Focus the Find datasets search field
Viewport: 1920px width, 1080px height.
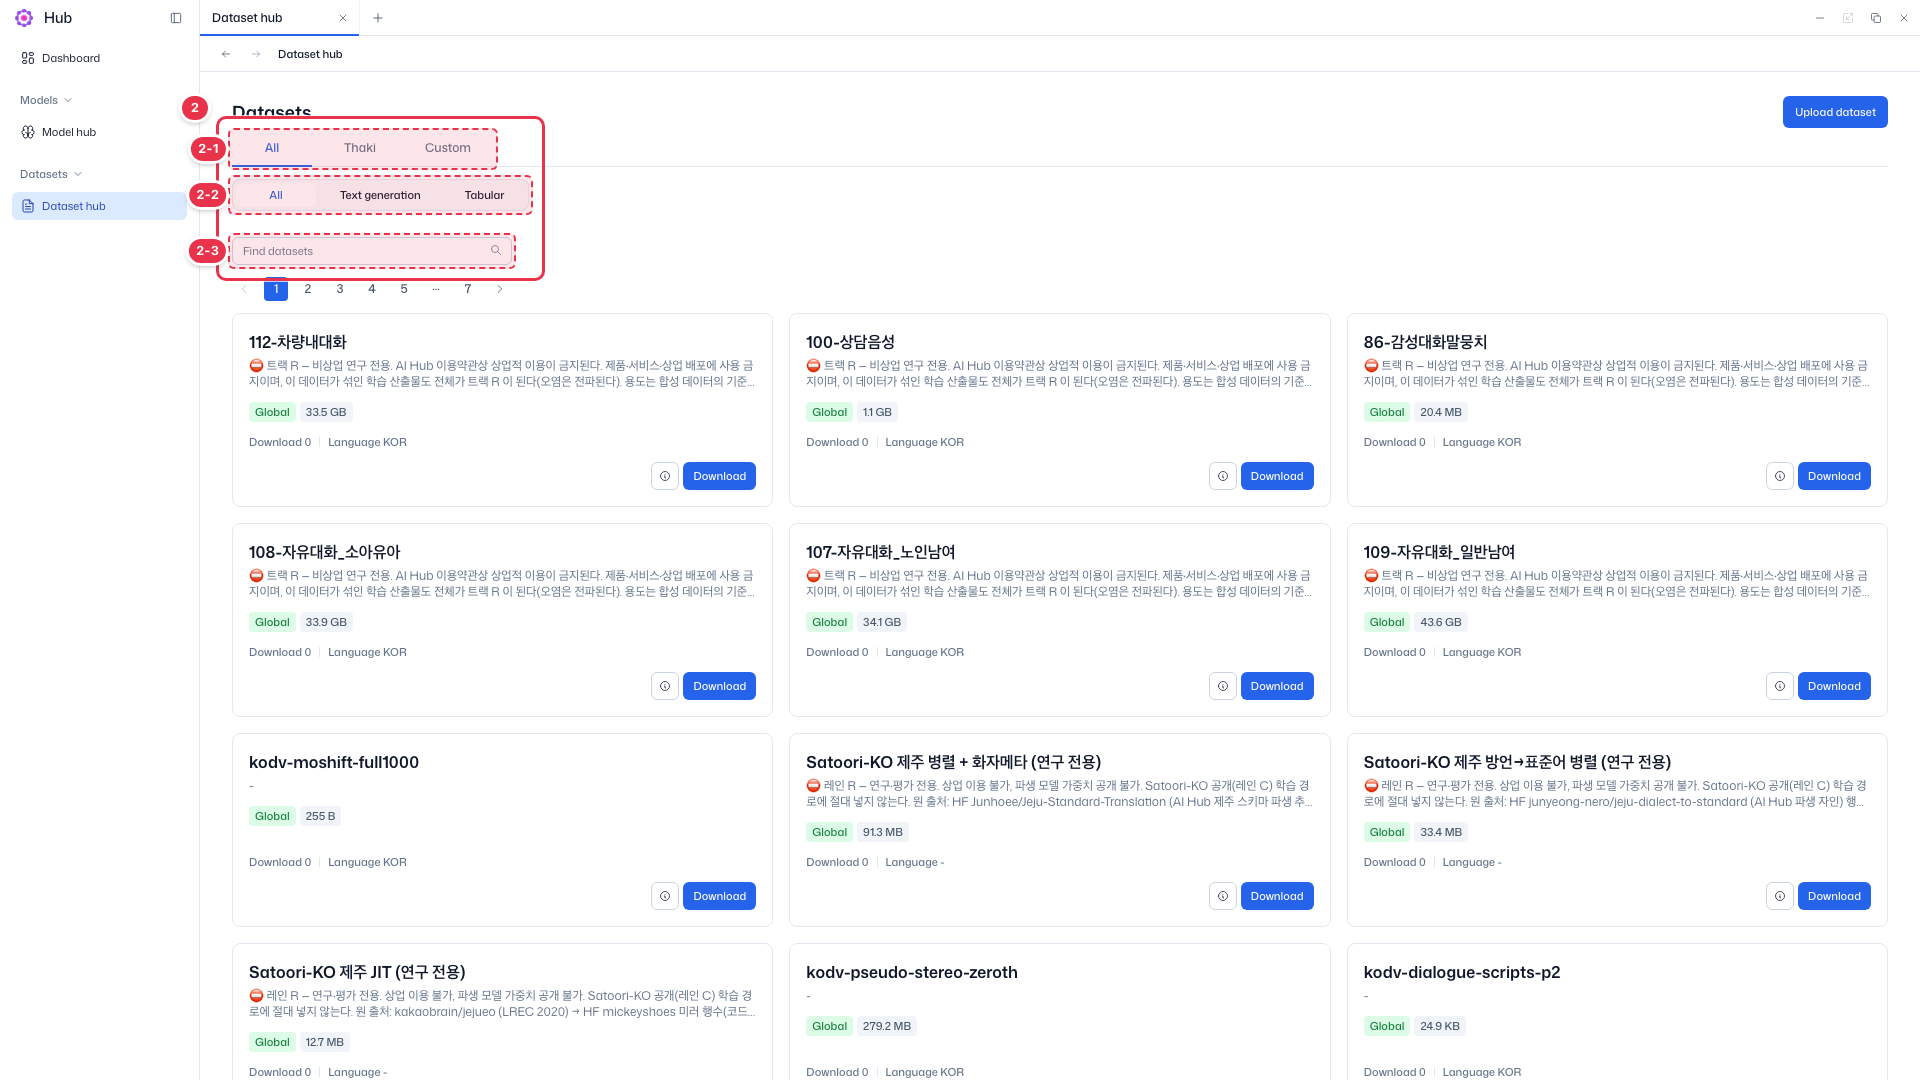point(371,251)
